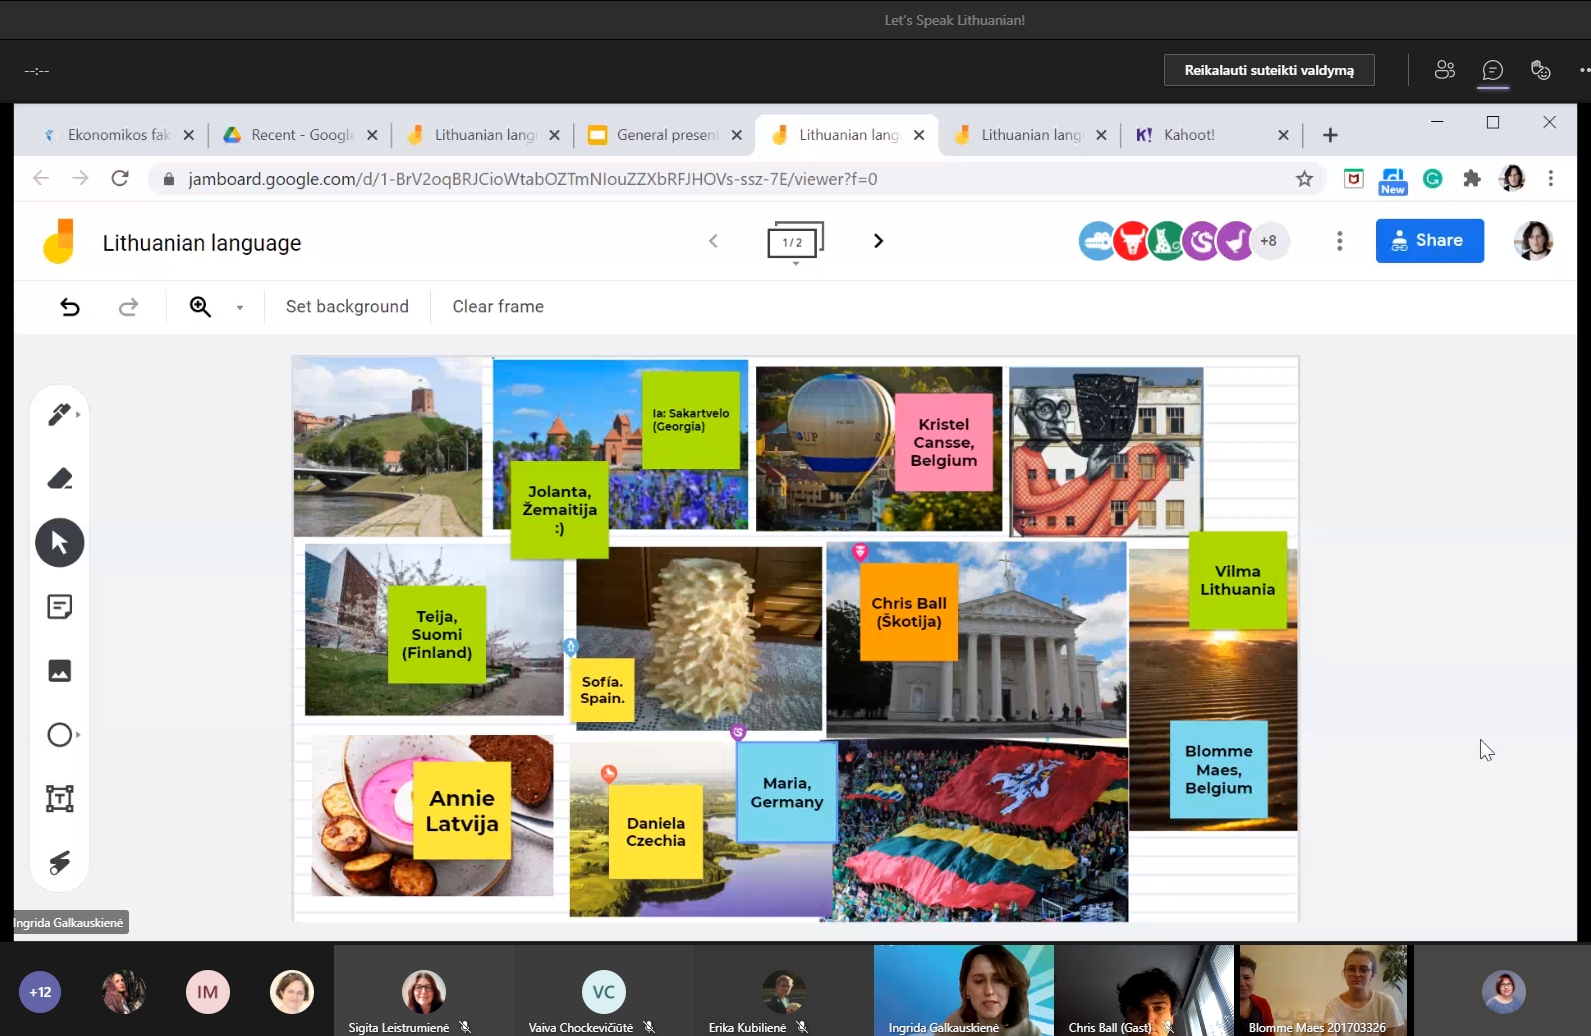Open the Teams chat panel
This screenshot has width=1591, height=1036.
click(x=1492, y=70)
